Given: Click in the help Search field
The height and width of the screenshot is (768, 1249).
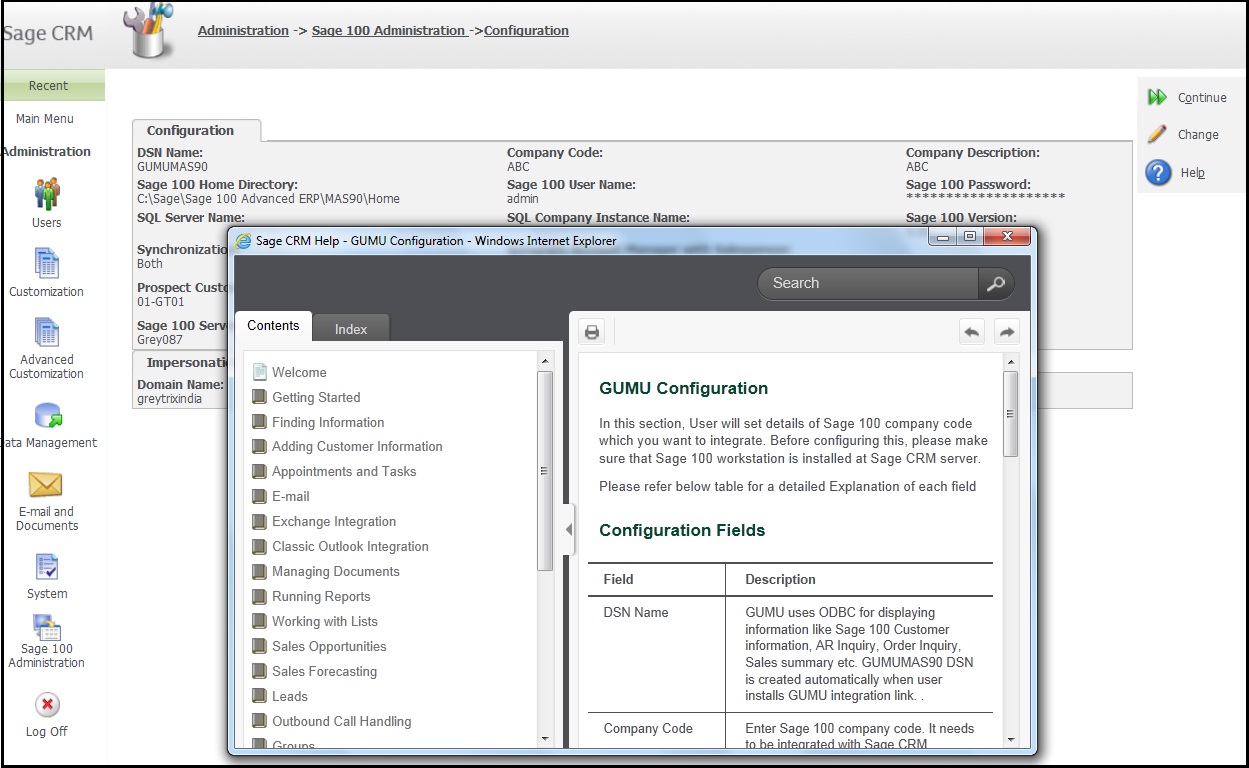Looking at the screenshot, I should tap(865, 284).
